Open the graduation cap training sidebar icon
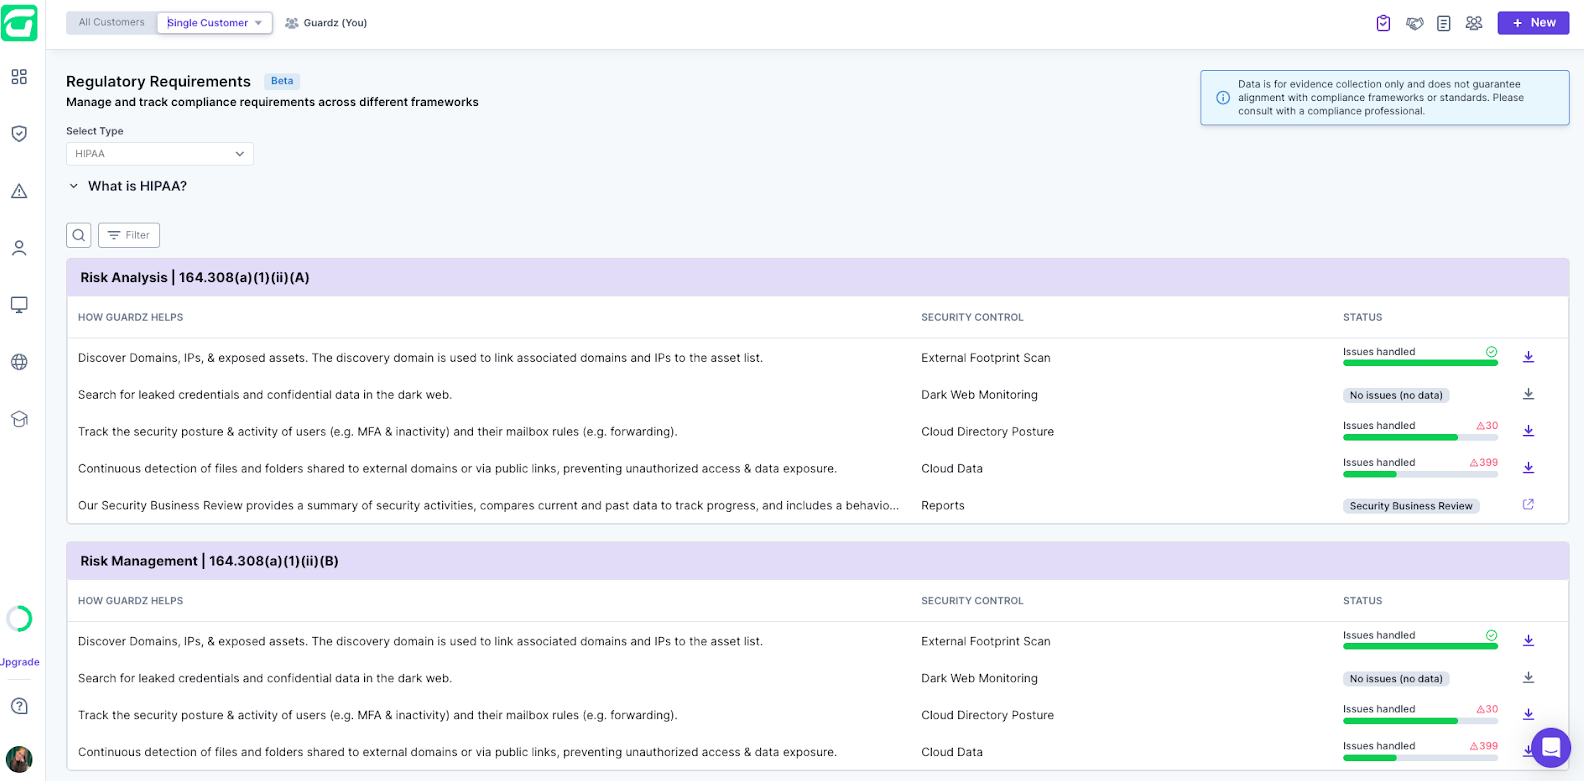Viewport: 1584px width, 781px height. tap(19, 419)
